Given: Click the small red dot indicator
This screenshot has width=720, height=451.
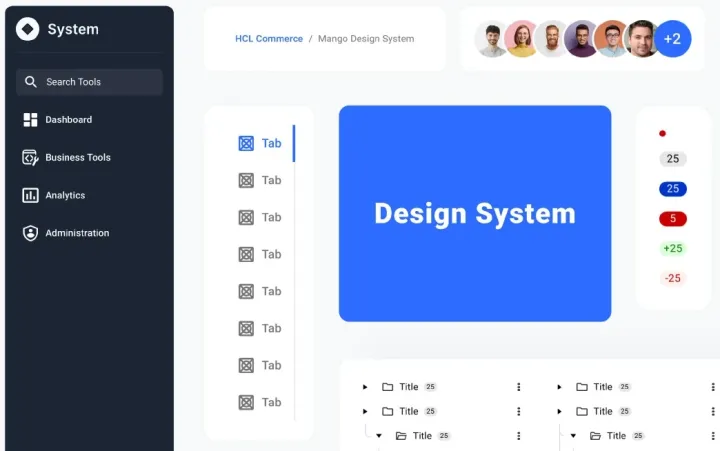Looking at the screenshot, I should coord(662,134).
